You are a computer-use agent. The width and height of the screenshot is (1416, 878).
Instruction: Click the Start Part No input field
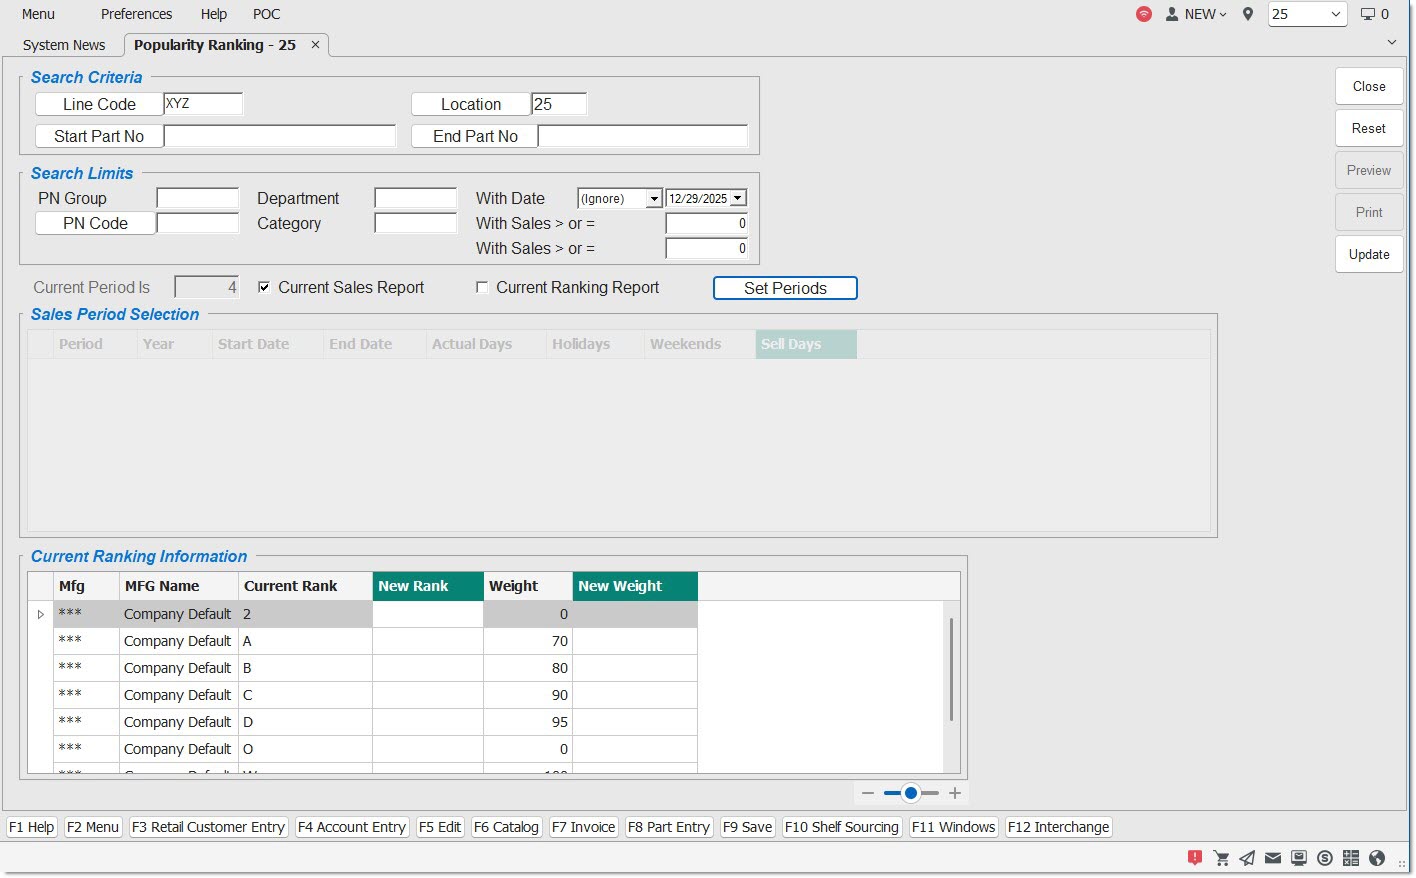coord(280,136)
